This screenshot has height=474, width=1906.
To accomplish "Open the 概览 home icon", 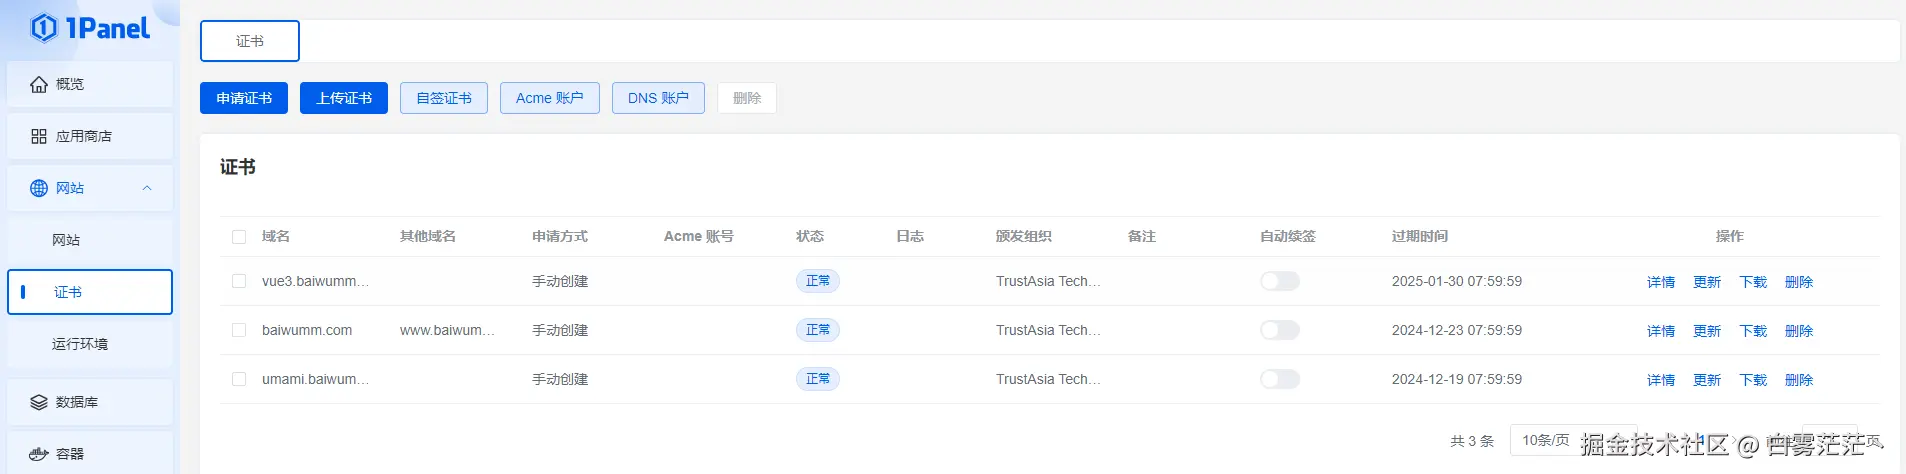I will pyautogui.click(x=39, y=84).
